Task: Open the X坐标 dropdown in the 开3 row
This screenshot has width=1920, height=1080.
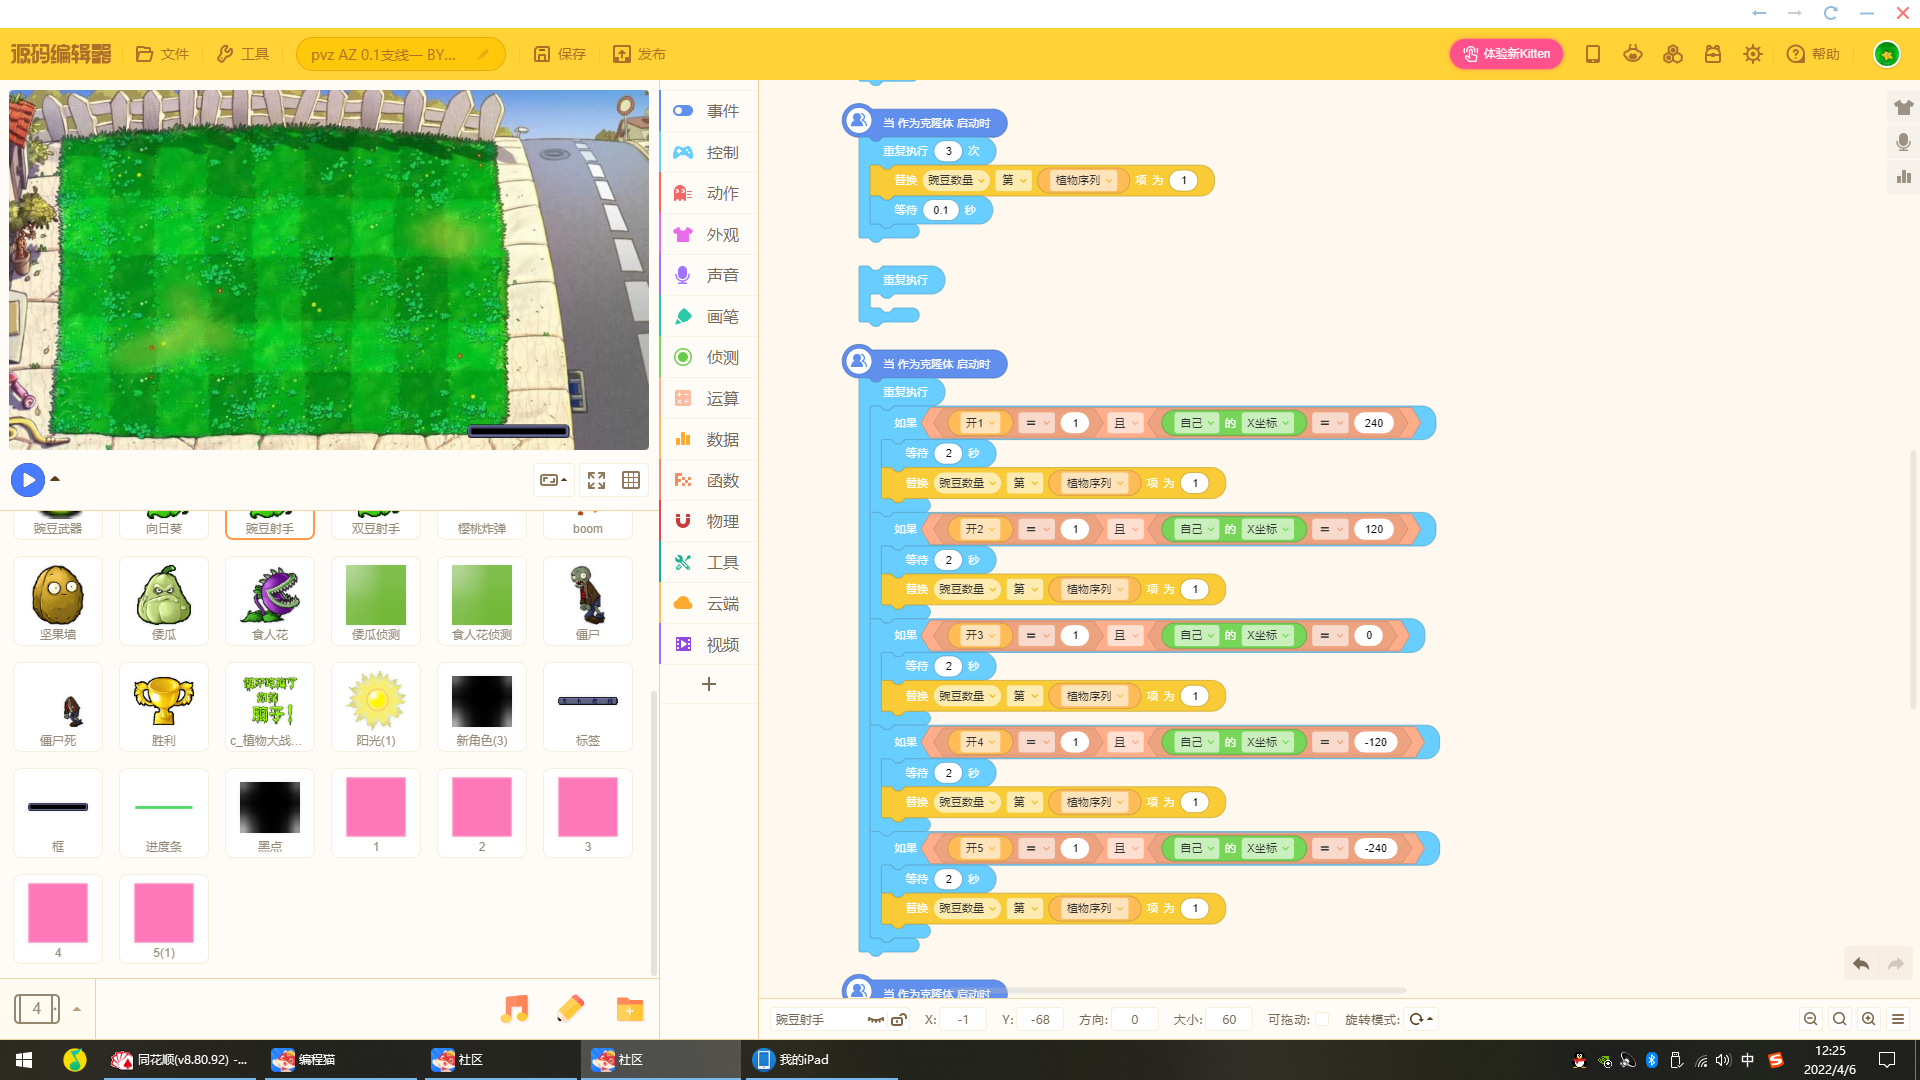Action: coord(1268,636)
